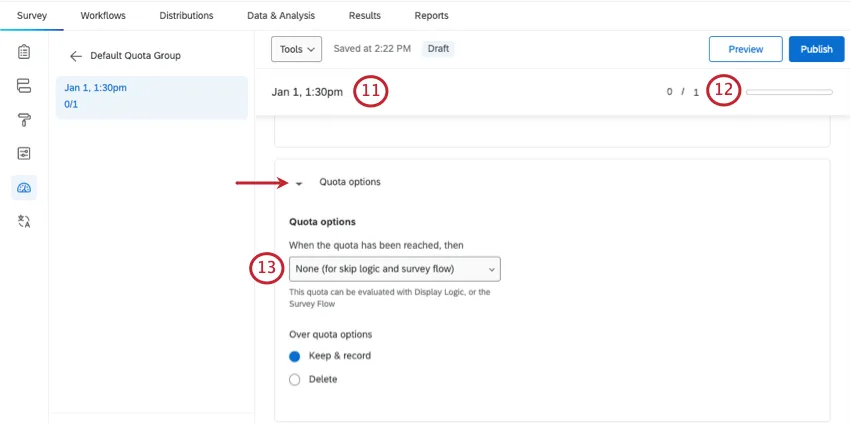Image resolution: width=850 pixels, height=424 pixels.
Task: Click the Preview button
Action: (x=745, y=49)
